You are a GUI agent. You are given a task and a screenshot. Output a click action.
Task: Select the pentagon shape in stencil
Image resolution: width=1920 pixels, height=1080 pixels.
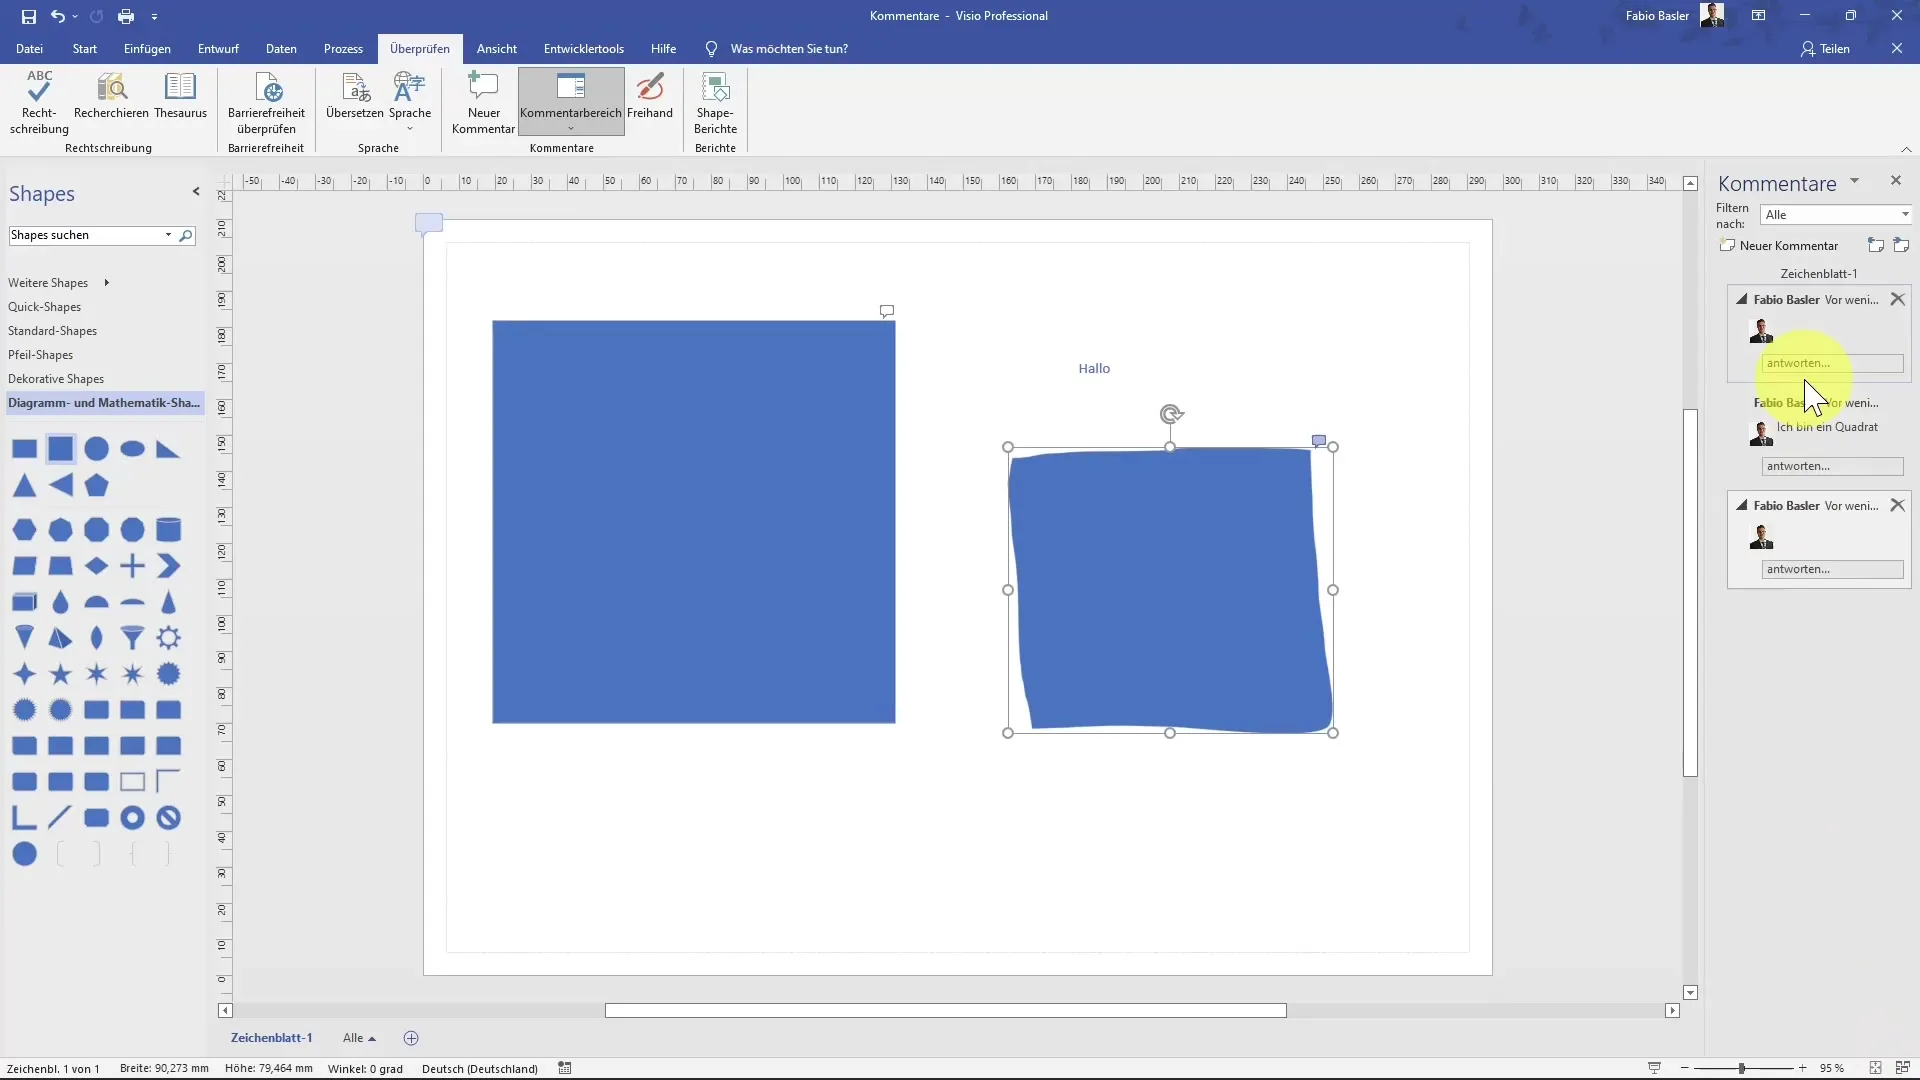(x=96, y=485)
